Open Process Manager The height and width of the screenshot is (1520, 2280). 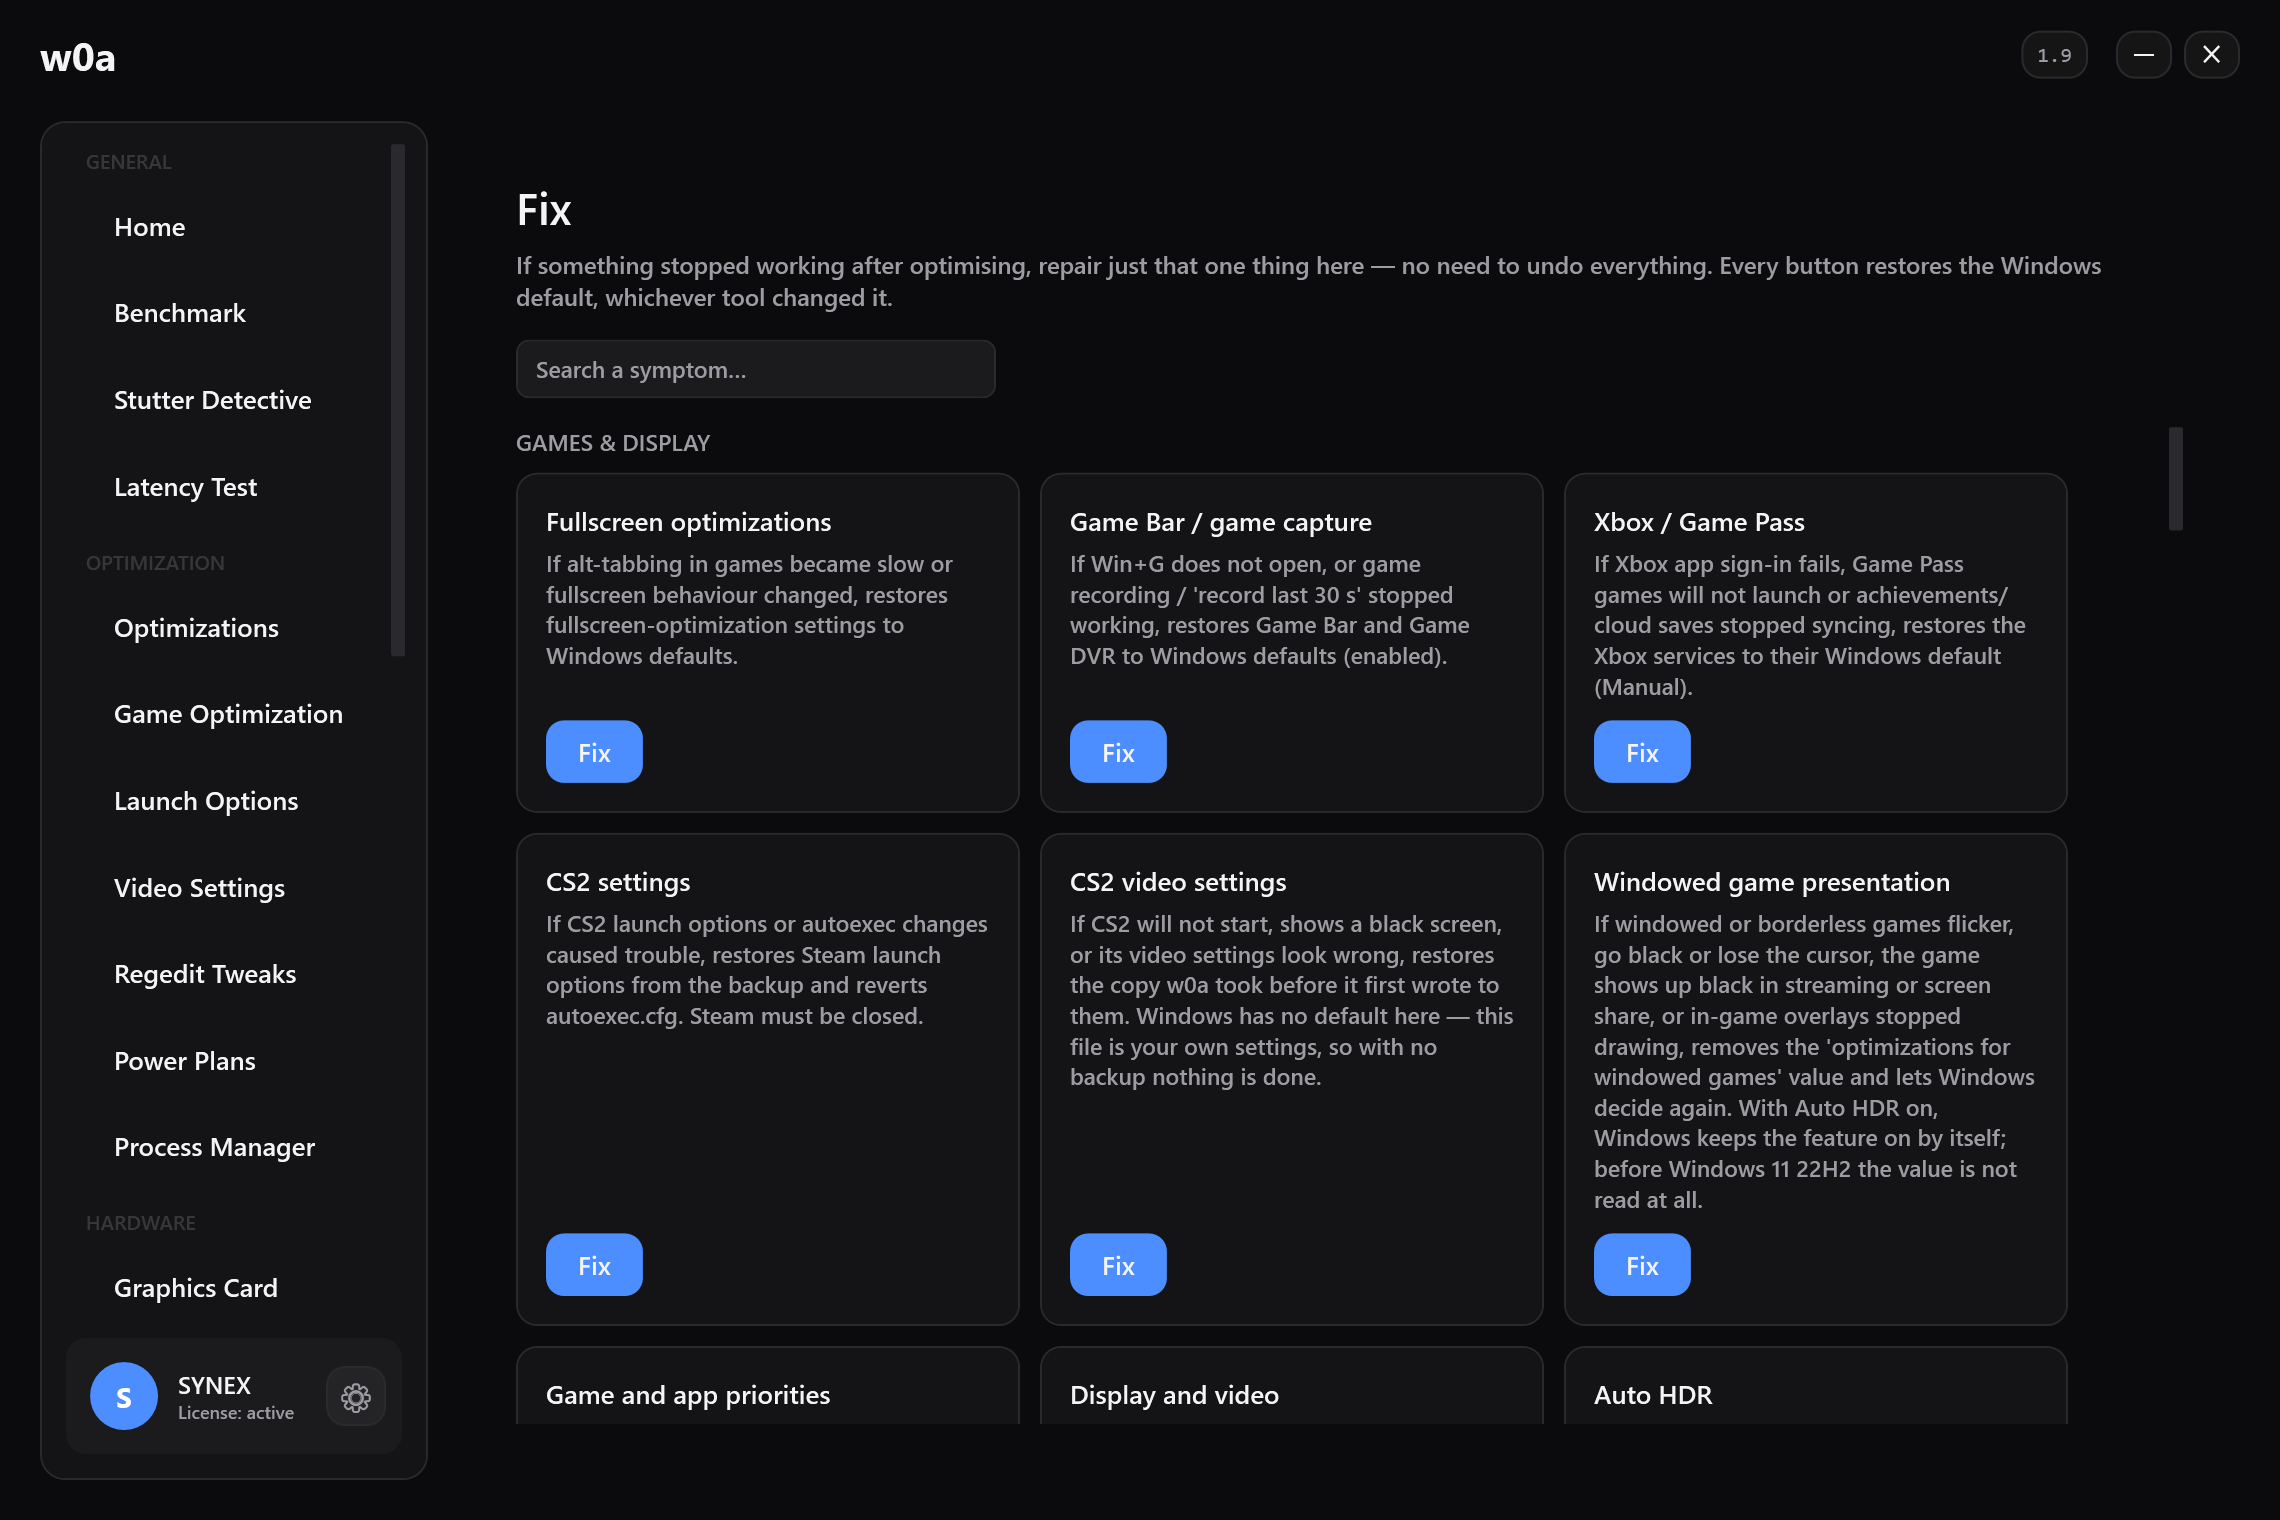[215, 1147]
